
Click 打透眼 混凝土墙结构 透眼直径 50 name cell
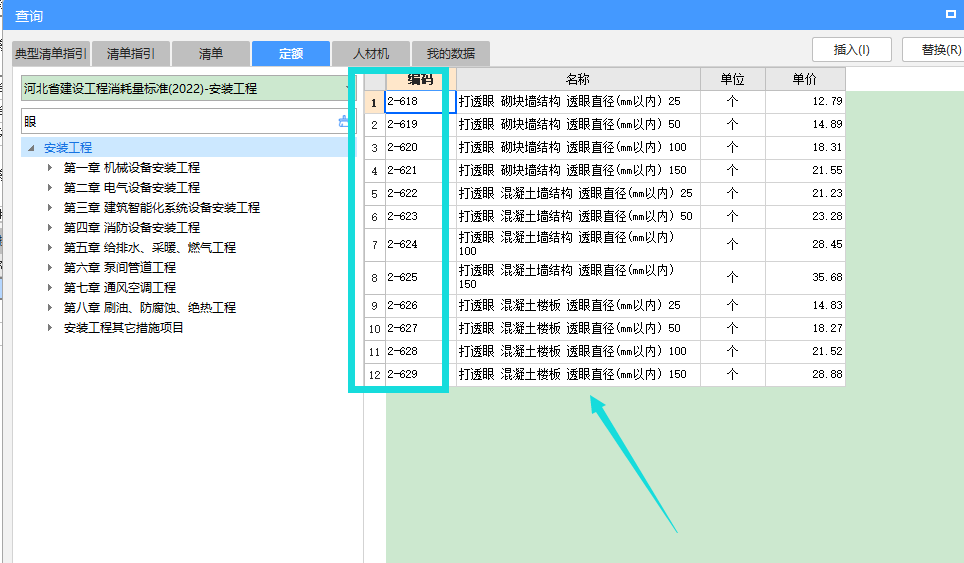578,216
